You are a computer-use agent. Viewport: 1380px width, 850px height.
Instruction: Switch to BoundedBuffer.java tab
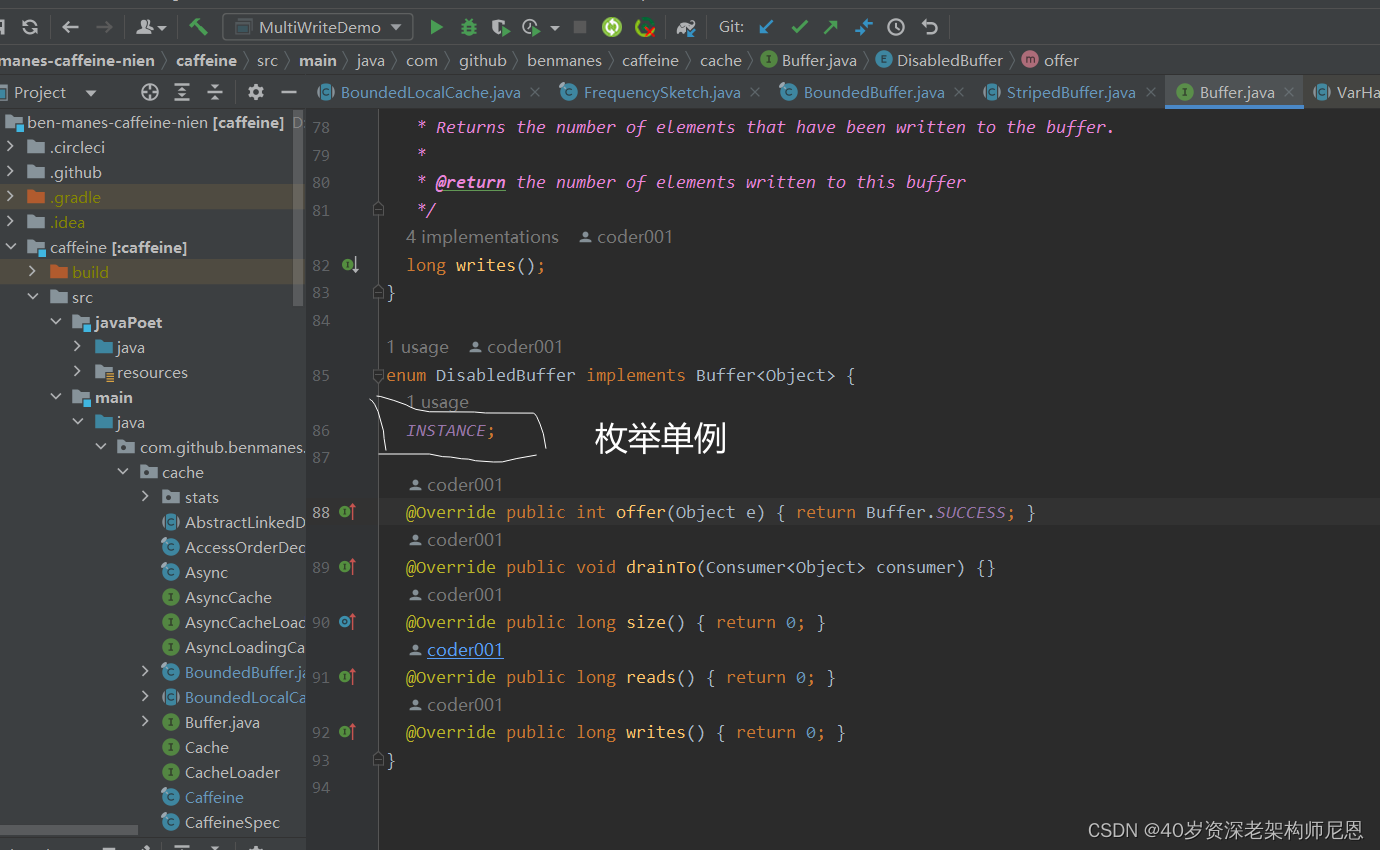coord(874,92)
